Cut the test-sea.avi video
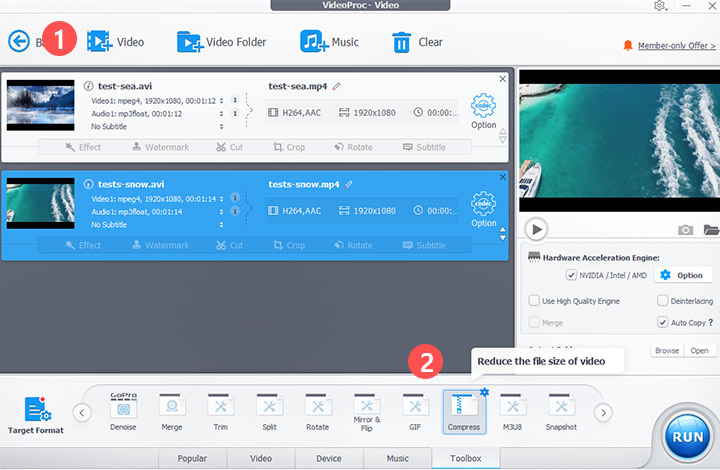Image resolution: width=720 pixels, height=470 pixels. [x=230, y=147]
